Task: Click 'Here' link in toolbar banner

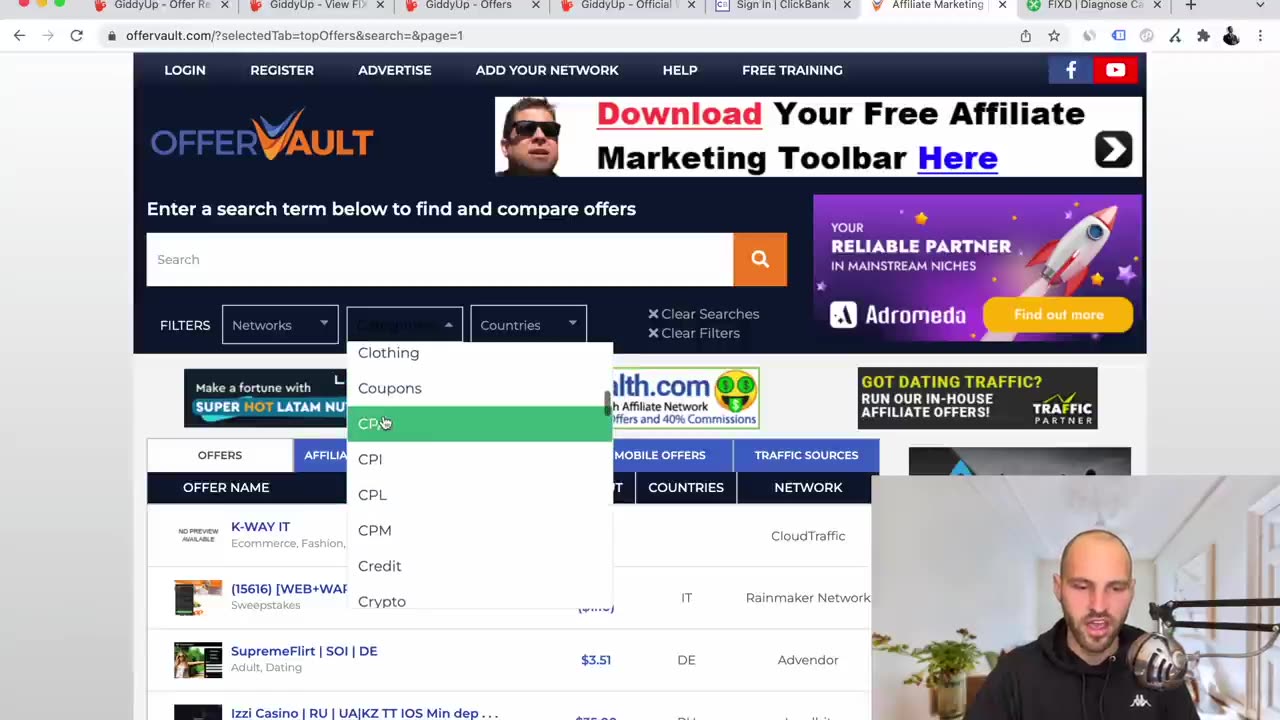Action: (x=957, y=158)
